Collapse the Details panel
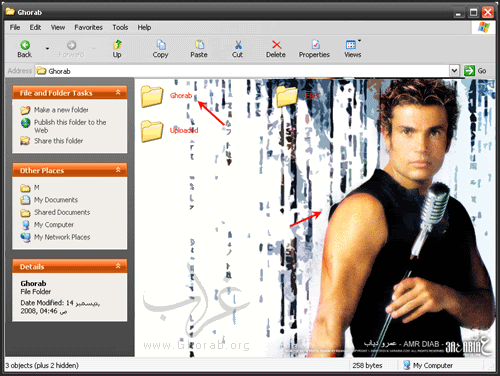The width and height of the screenshot is (500, 376). 118,266
